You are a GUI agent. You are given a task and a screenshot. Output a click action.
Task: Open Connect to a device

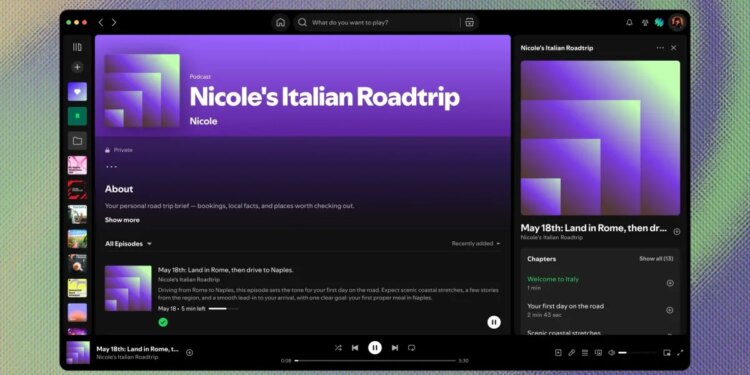[x=598, y=353]
